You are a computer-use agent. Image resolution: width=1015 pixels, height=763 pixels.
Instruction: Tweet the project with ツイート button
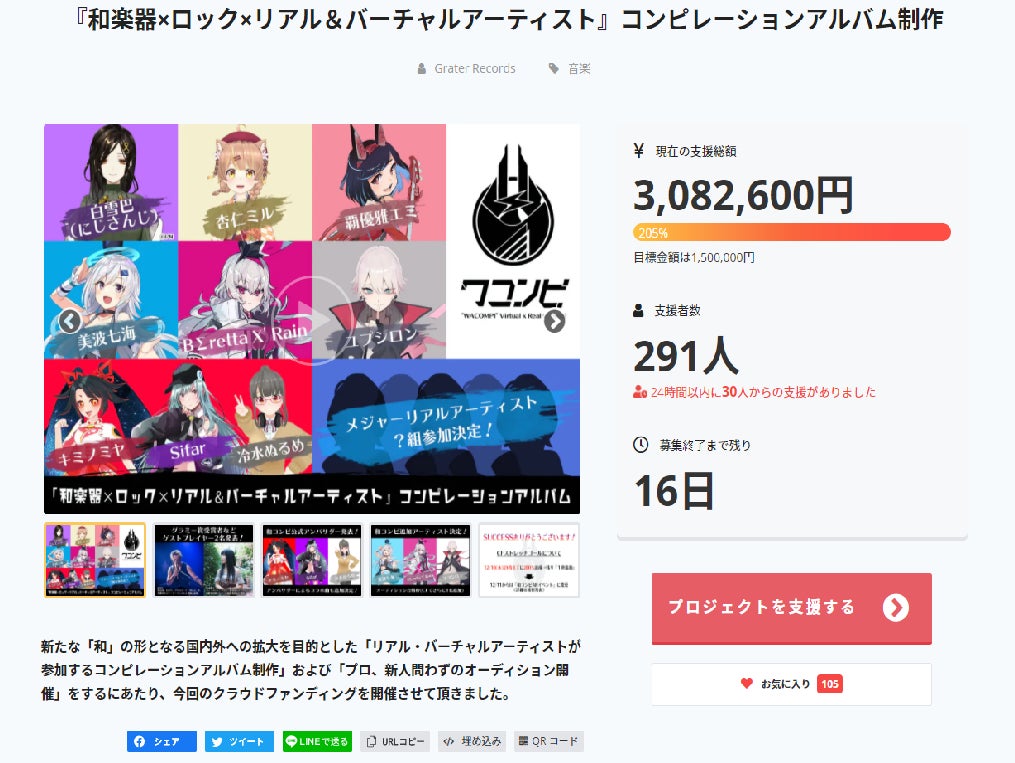point(240,742)
